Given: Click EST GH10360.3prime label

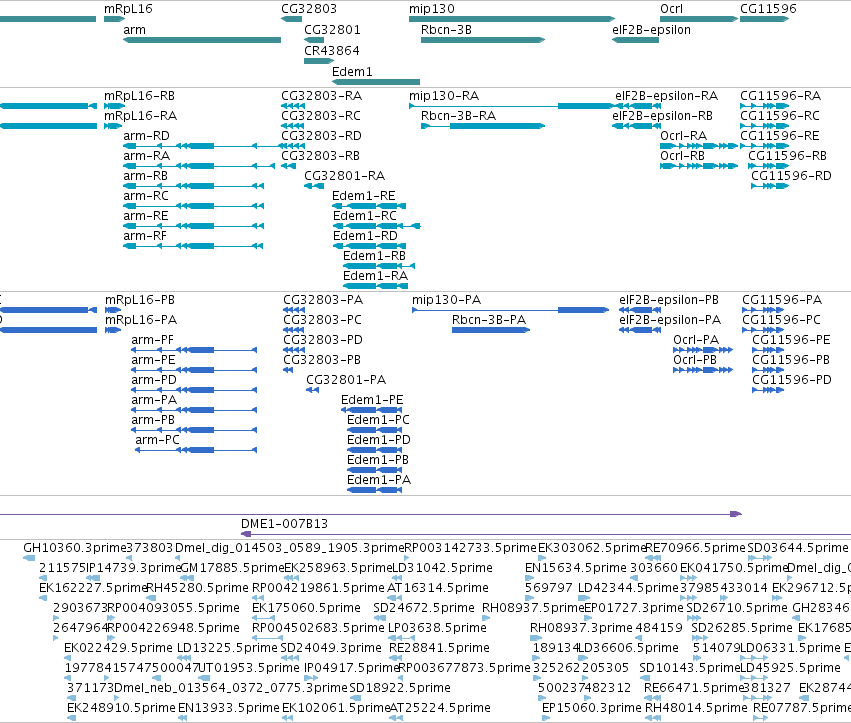Looking at the screenshot, I should tap(74, 548).
